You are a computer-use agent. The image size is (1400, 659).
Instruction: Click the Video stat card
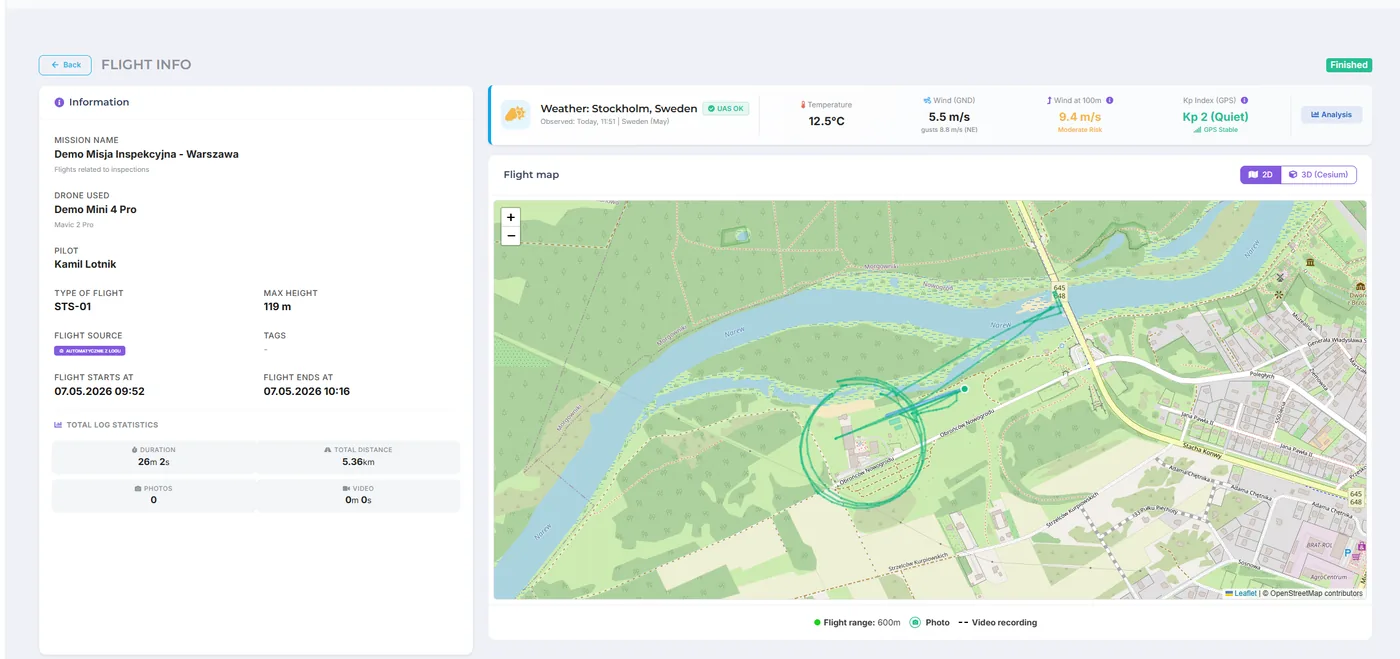tap(358, 495)
